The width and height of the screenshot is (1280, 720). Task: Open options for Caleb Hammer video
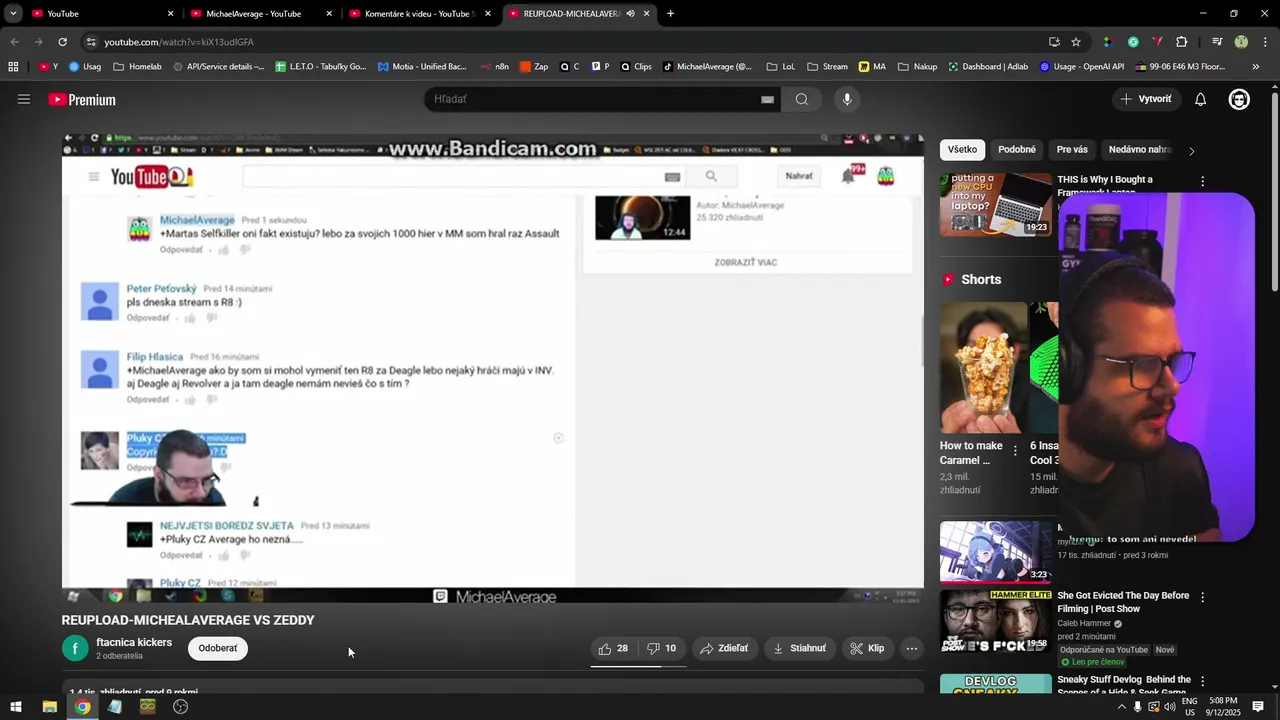coord(1203,597)
